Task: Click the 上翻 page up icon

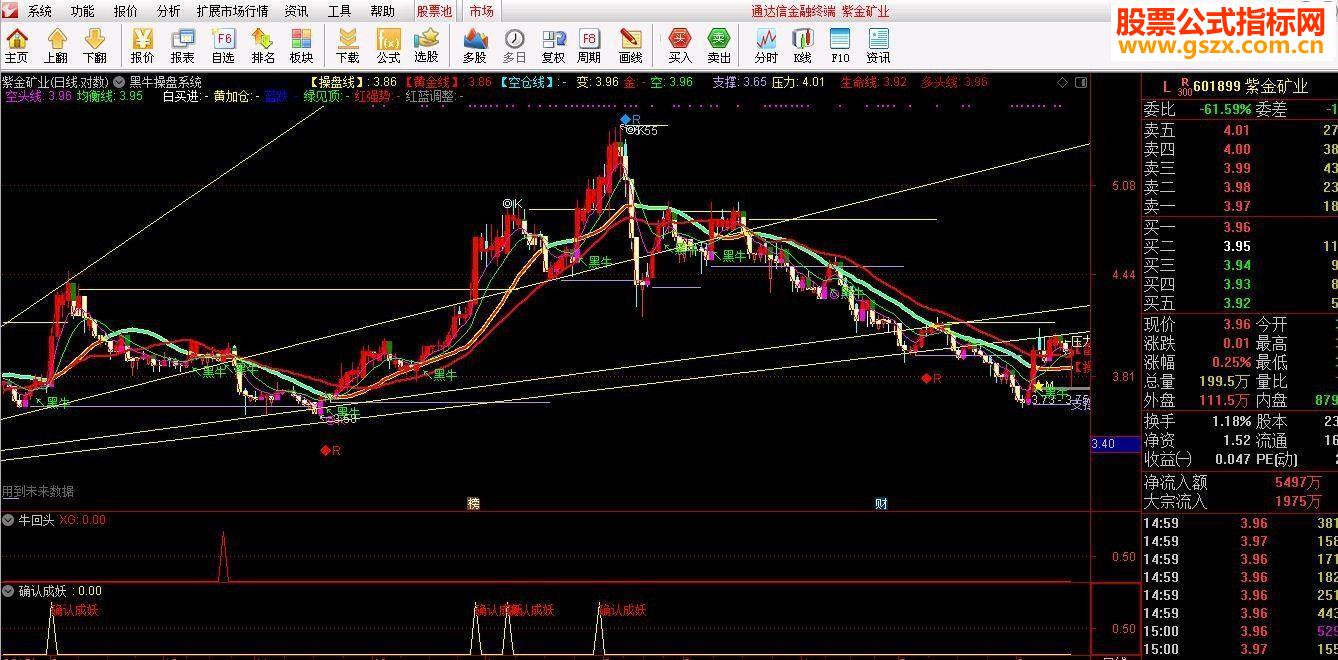Action: tap(56, 46)
